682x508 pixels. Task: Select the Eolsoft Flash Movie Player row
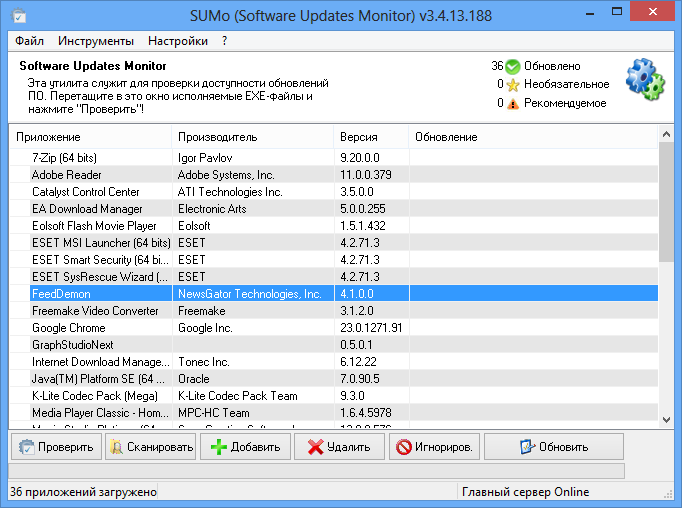click(334, 225)
